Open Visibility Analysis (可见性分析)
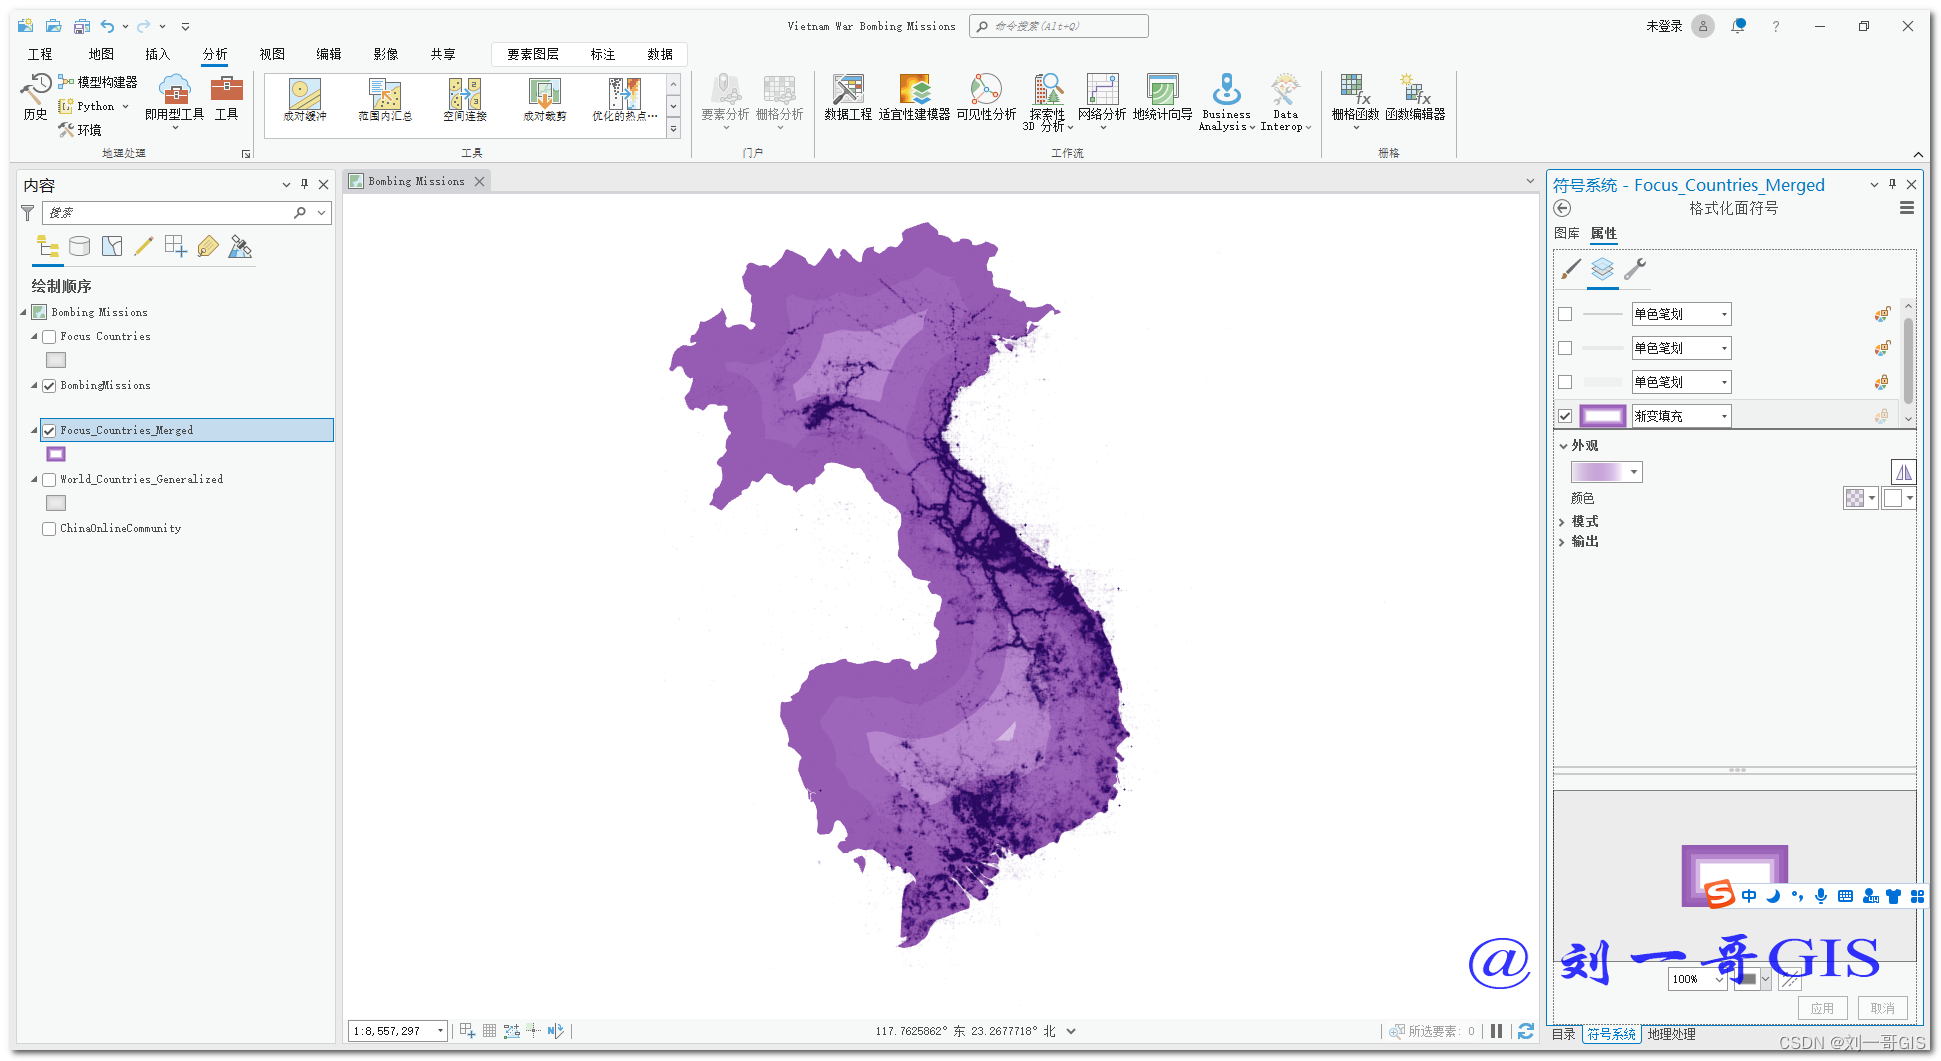The width and height of the screenshot is (1941, 1061). (x=986, y=98)
